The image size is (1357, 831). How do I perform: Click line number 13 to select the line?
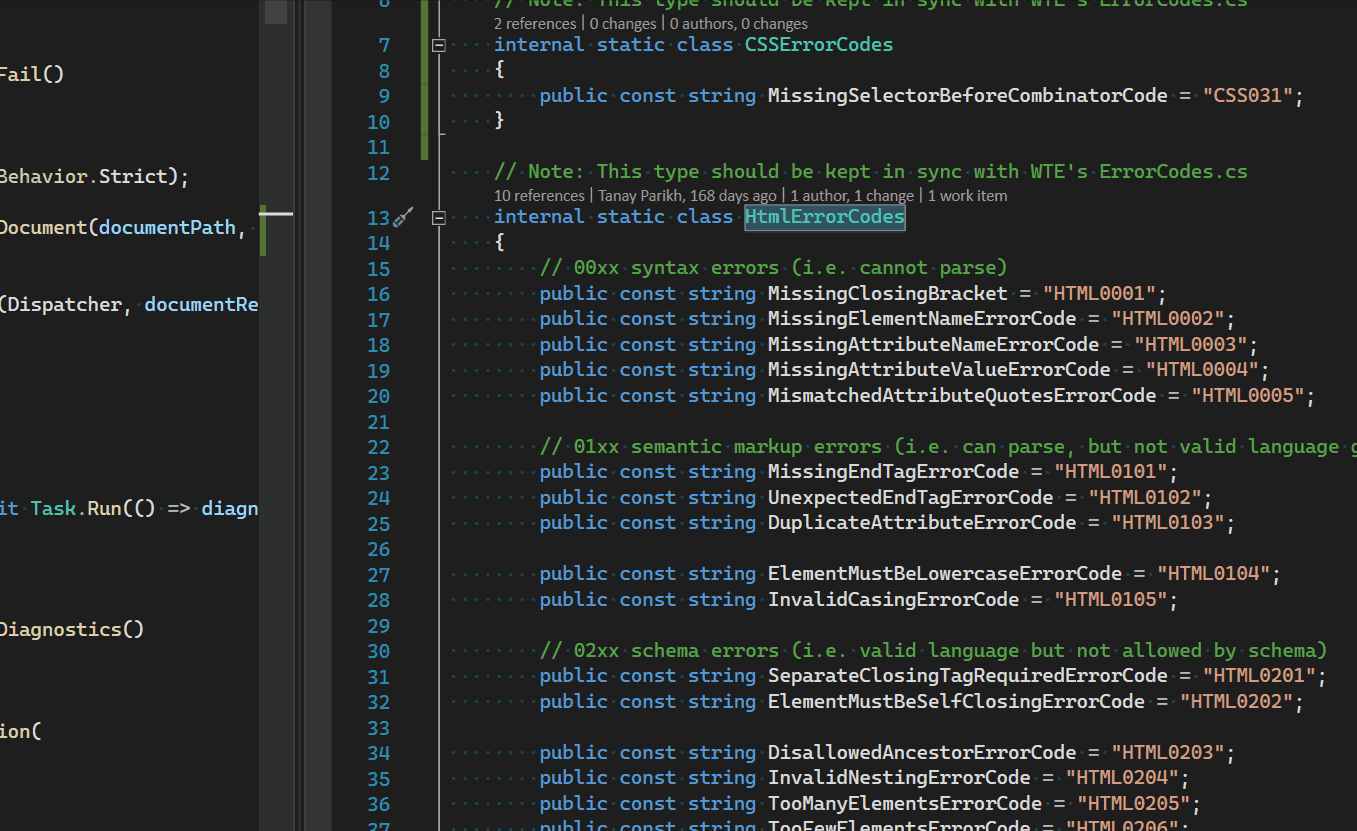coord(378,216)
